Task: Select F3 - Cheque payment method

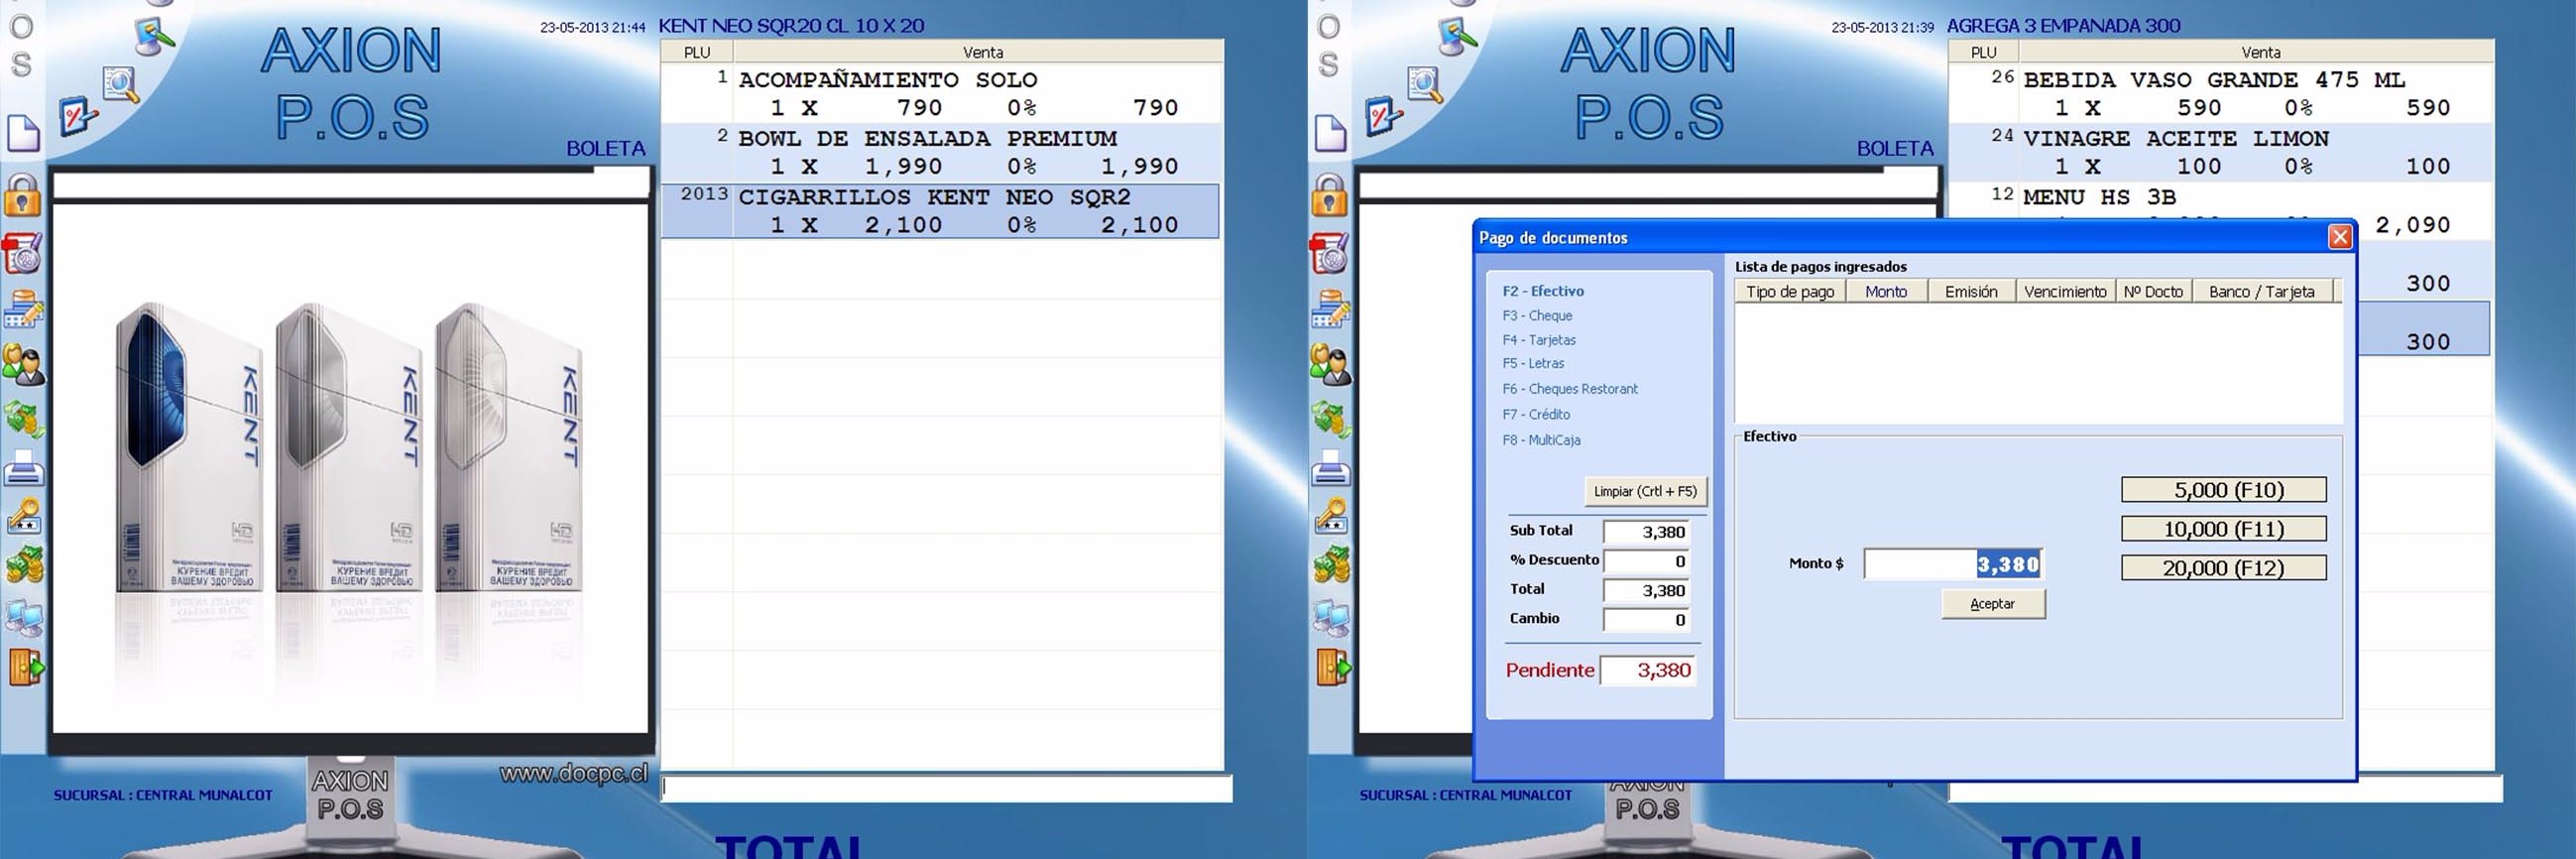Action: click(x=1537, y=316)
